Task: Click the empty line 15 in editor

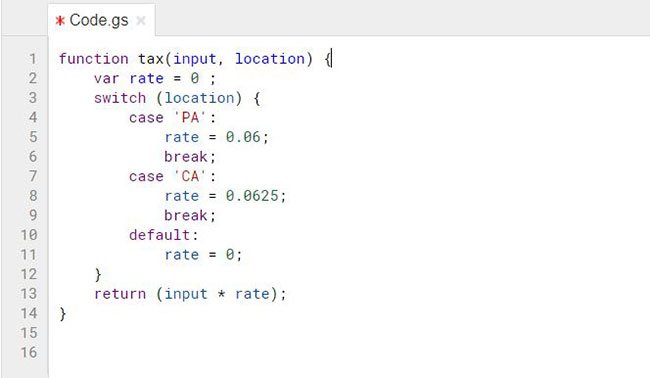Action: tap(348, 333)
